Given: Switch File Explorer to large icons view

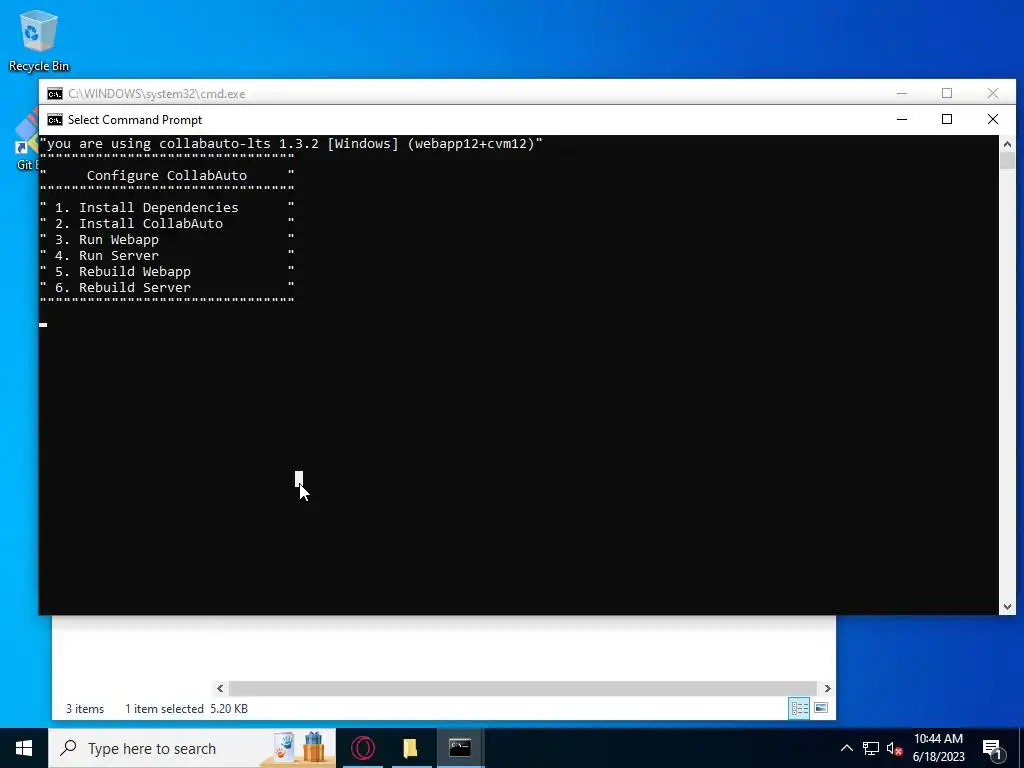Looking at the screenshot, I should (821, 709).
